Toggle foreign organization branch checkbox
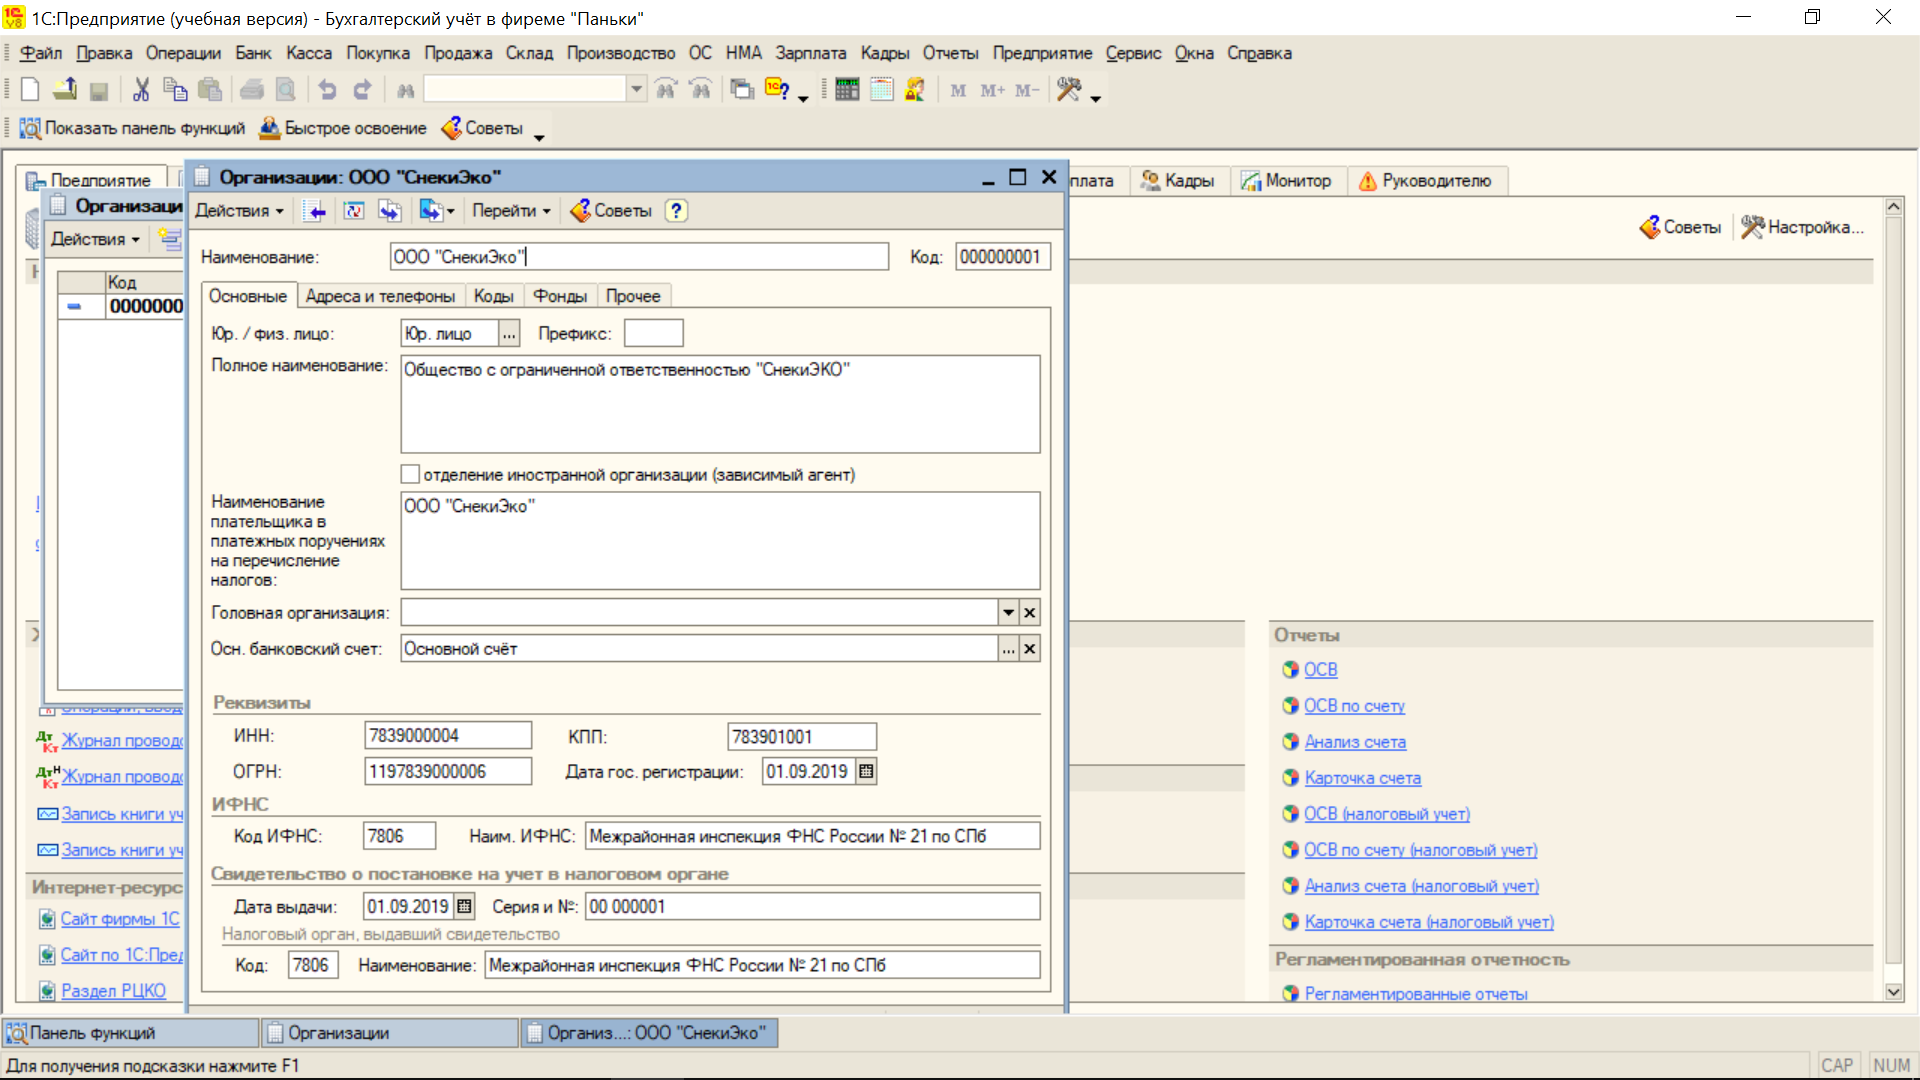The width and height of the screenshot is (1920, 1080). pyautogui.click(x=410, y=474)
